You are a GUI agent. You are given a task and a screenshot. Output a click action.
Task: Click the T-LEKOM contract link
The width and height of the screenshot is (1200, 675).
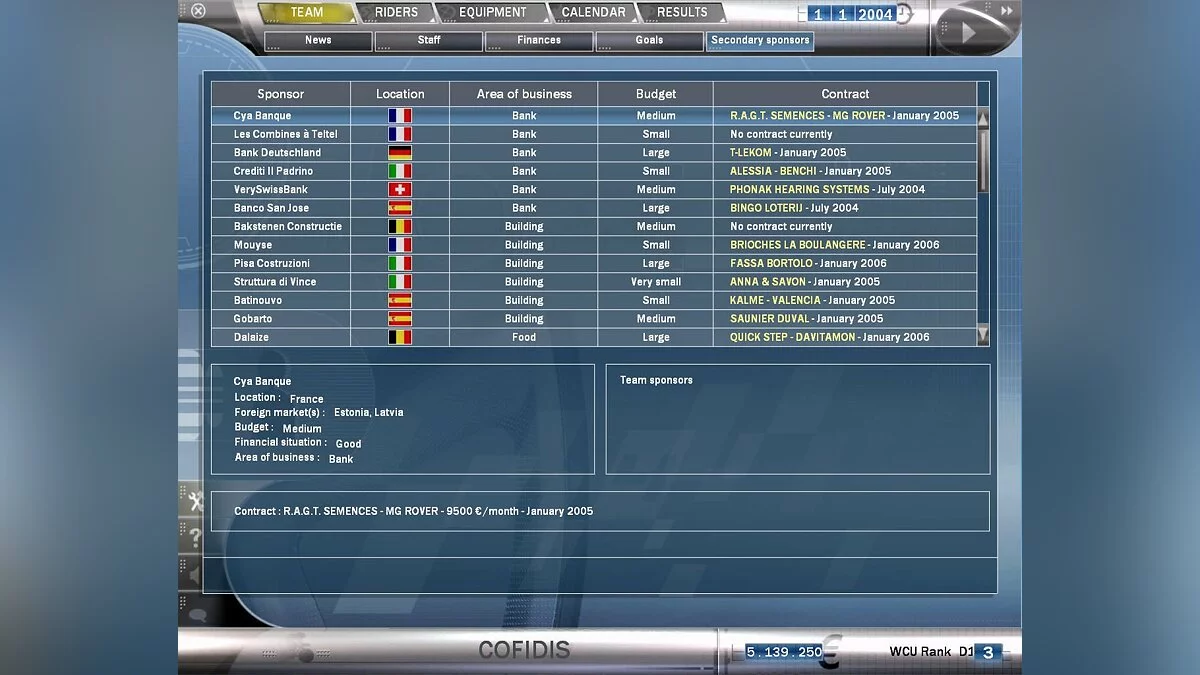click(751, 153)
